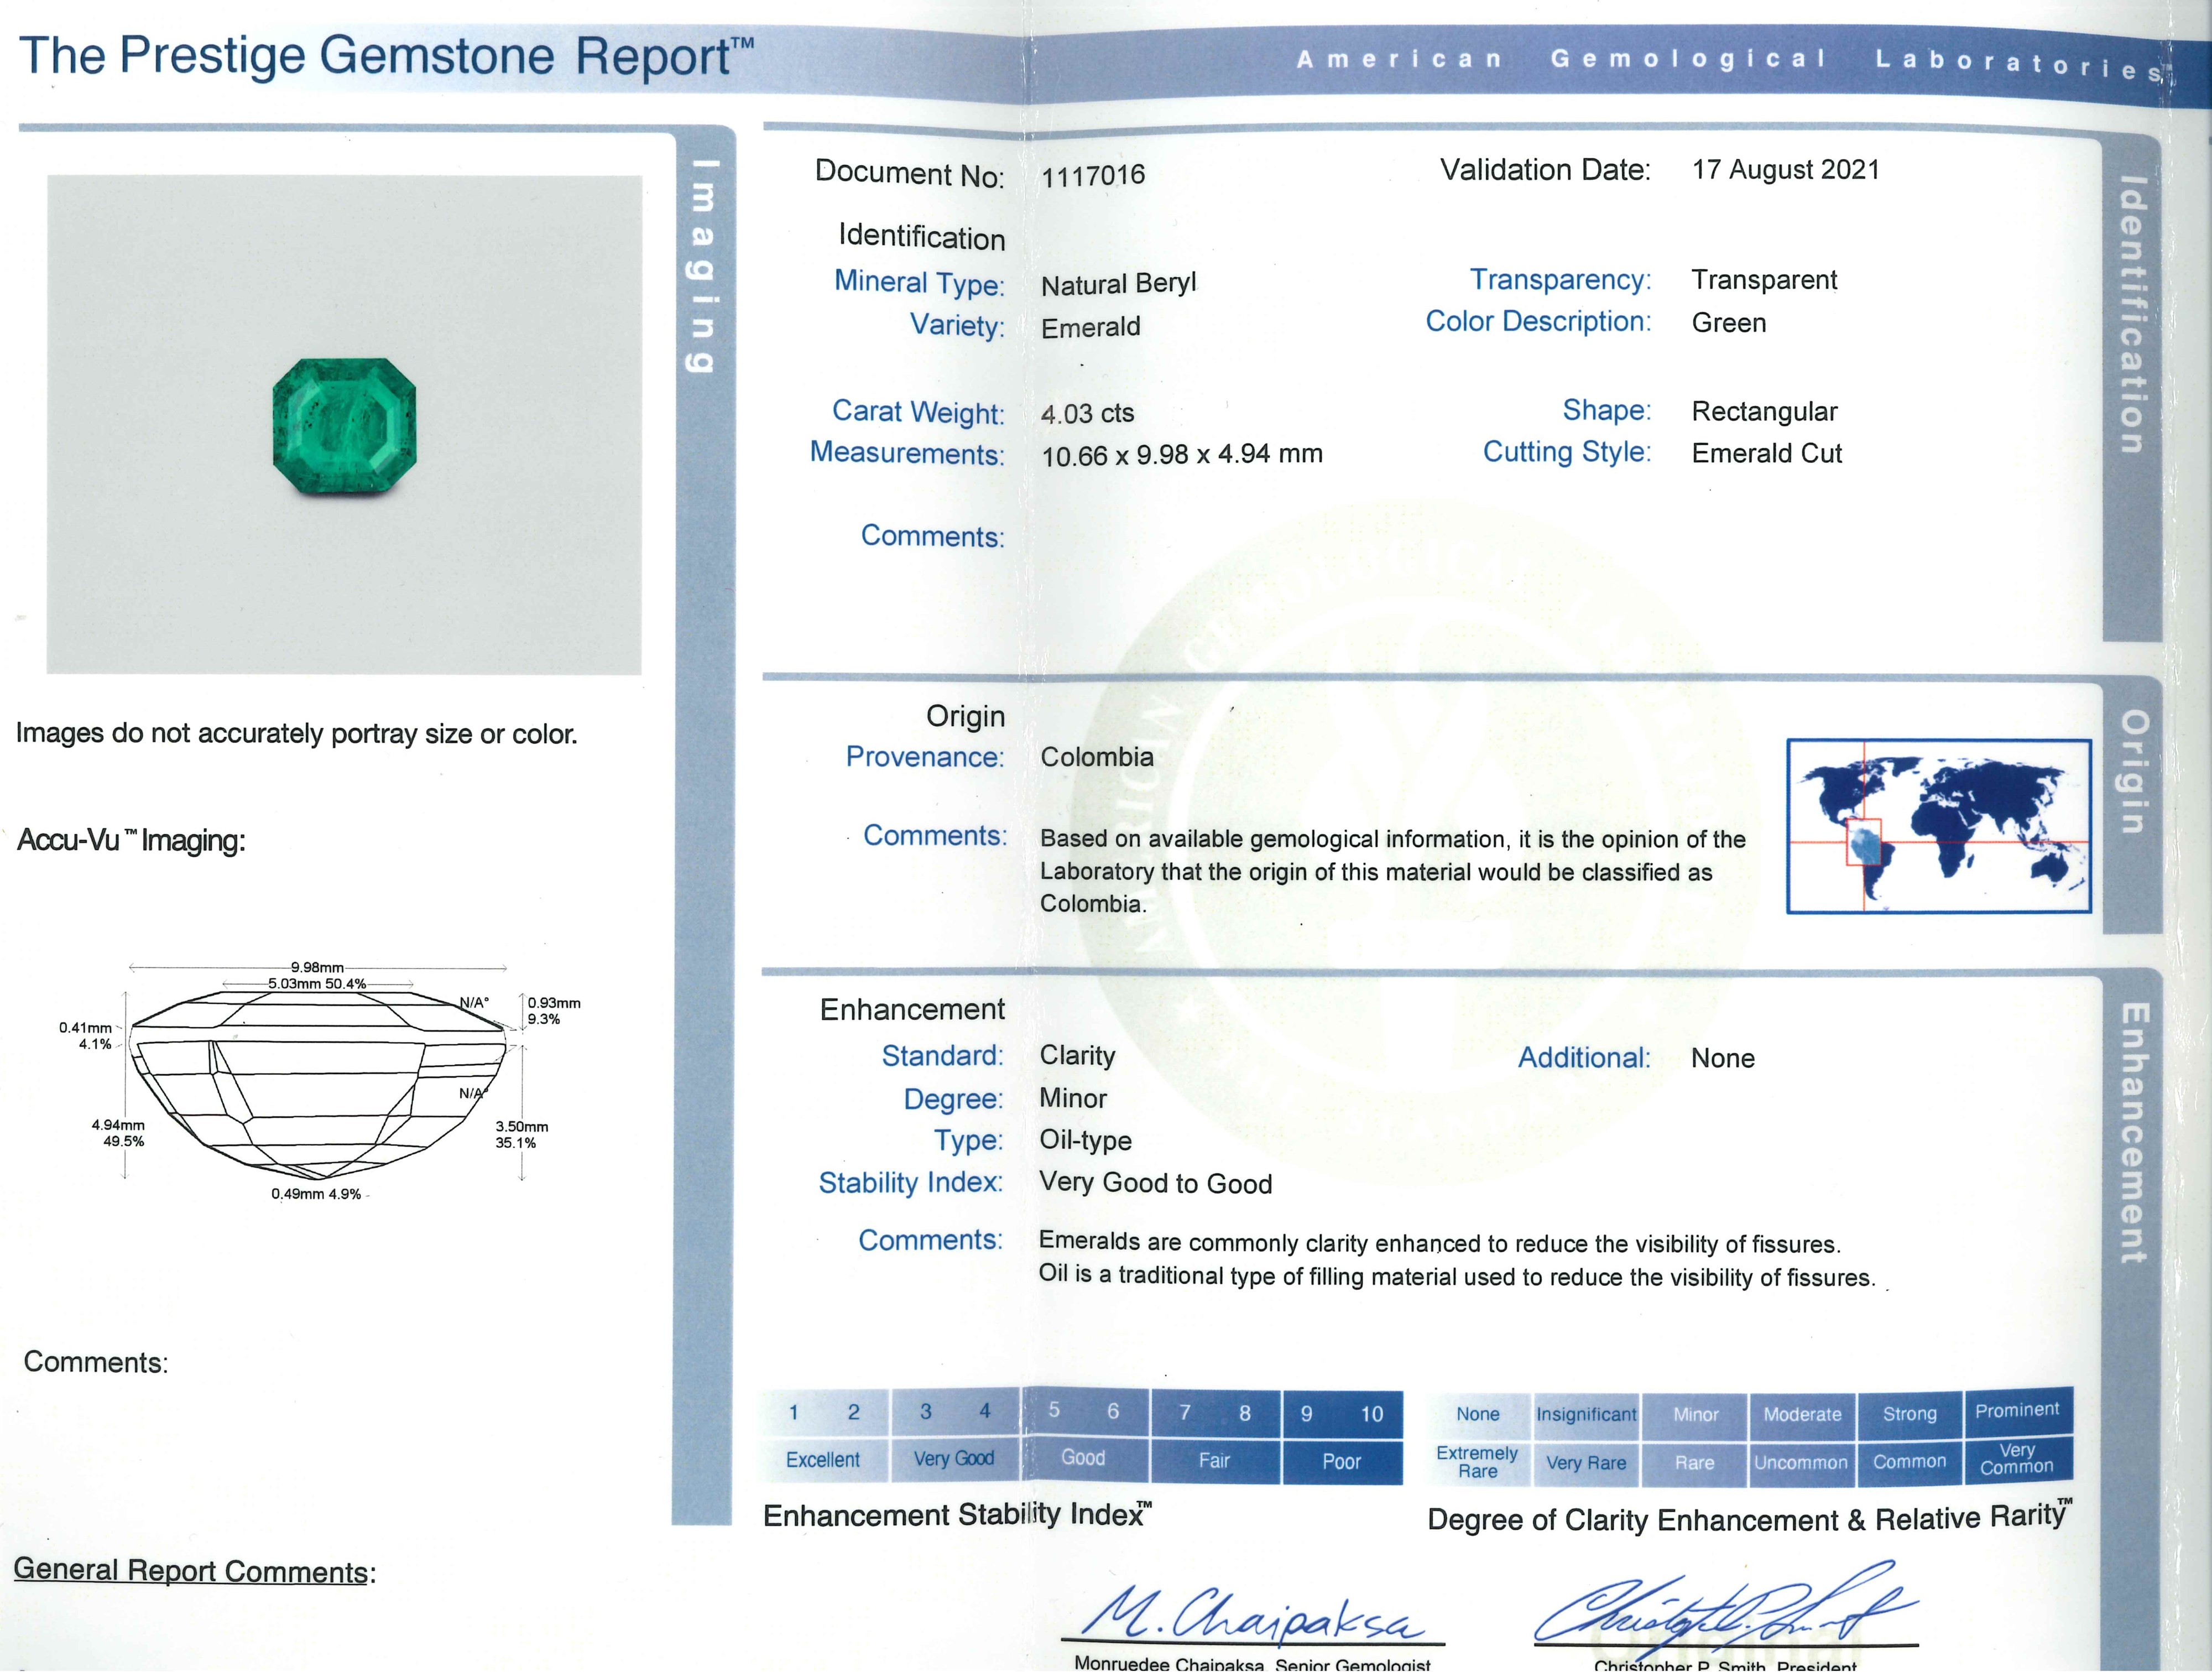Click the Emerald Cut cutting style value
This screenshot has width=2212, height=1672.
click(x=1766, y=454)
